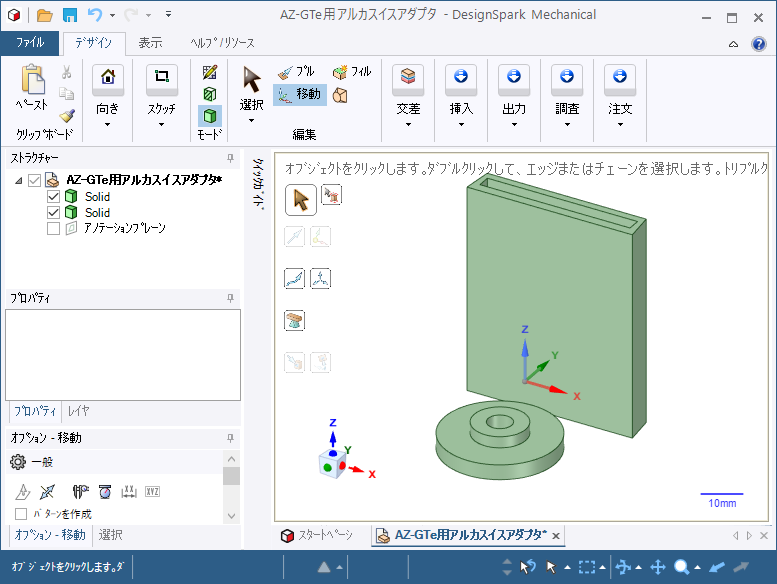Collapse the root tree node triangle
Image resolution: width=777 pixels, height=584 pixels.
tap(19, 181)
